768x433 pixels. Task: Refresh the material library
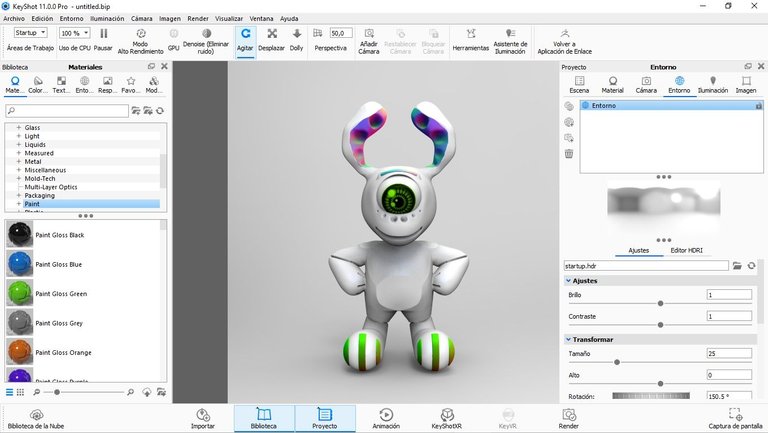pyautogui.click(x=160, y=111)
